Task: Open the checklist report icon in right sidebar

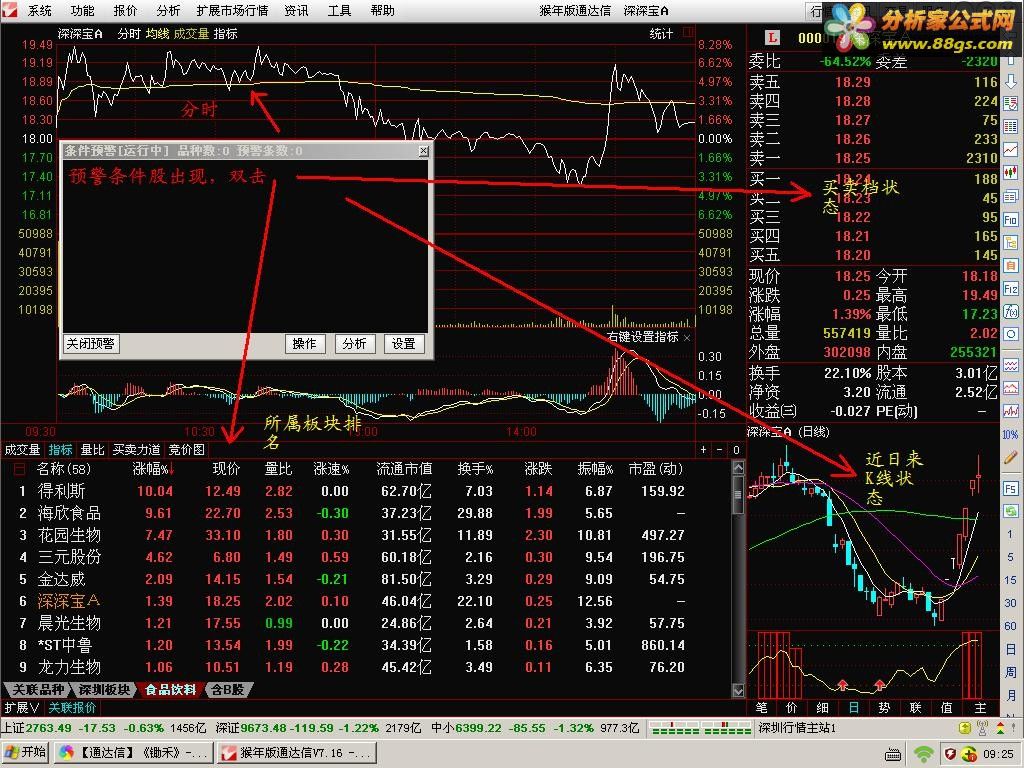Action: point(1010,103)
